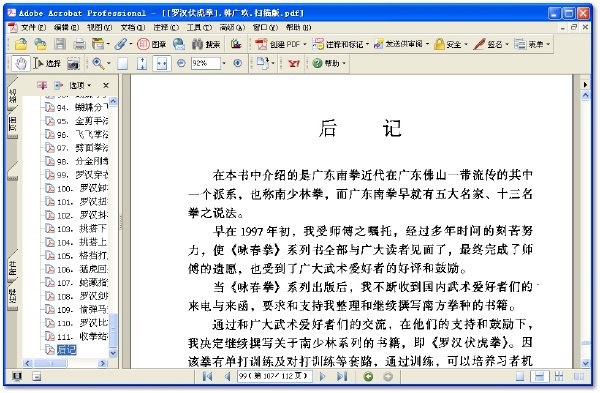The image size is (600, 393).
Task: Open a file with the folder icon
Action: click(x=21, y=44)
